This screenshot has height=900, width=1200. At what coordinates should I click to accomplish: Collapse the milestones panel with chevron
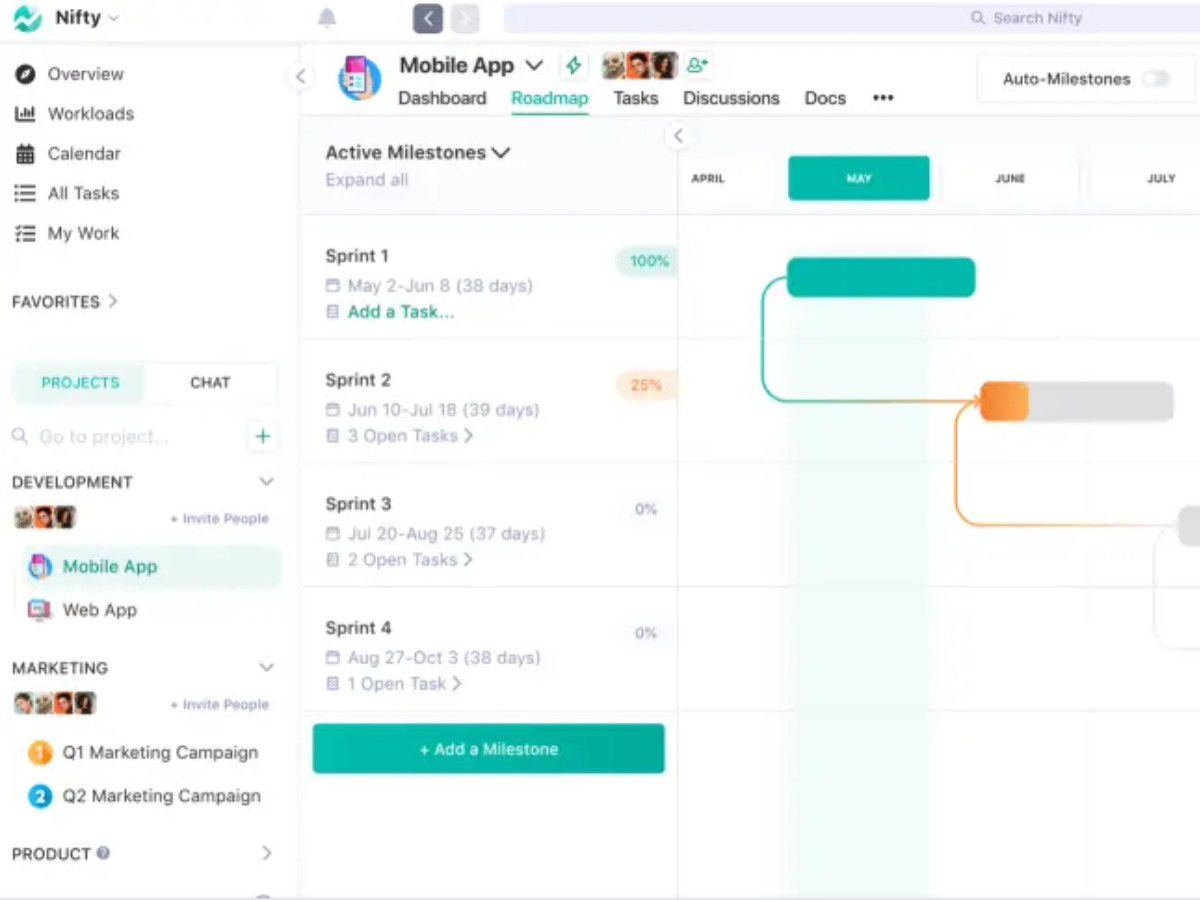click(x=678, y=136)
